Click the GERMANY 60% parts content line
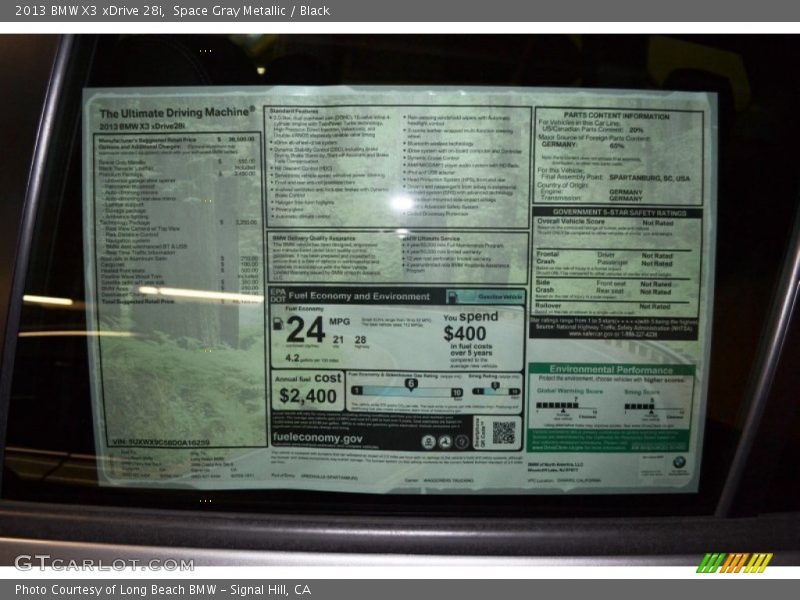 [583, 145]
